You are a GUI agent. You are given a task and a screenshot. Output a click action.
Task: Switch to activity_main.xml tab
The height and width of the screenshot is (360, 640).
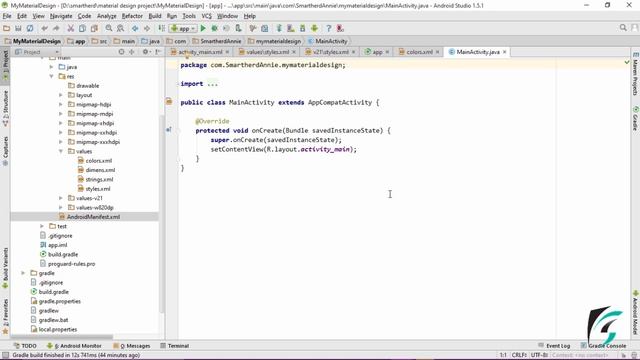[x=200, y=52]
